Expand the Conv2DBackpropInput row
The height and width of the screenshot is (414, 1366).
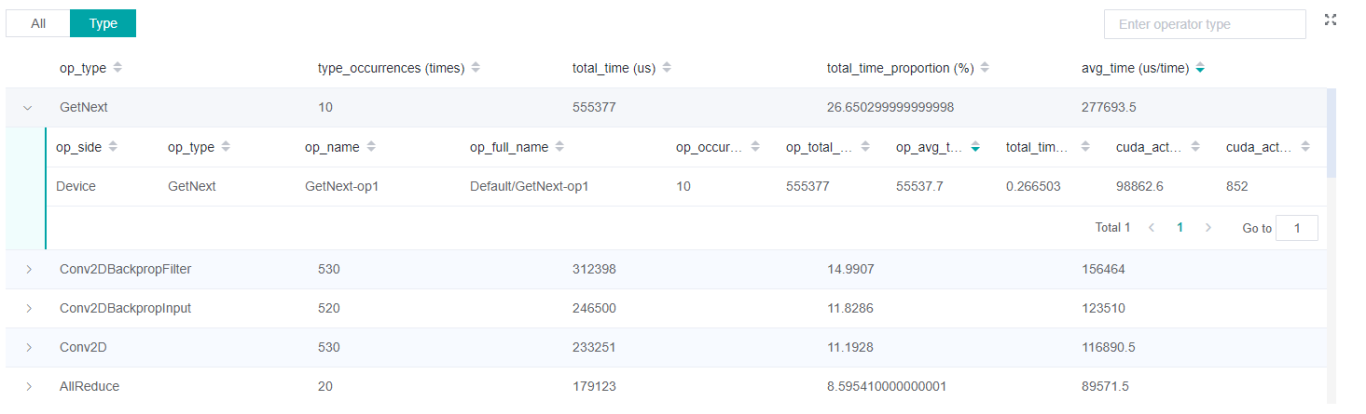click(28, 308)
